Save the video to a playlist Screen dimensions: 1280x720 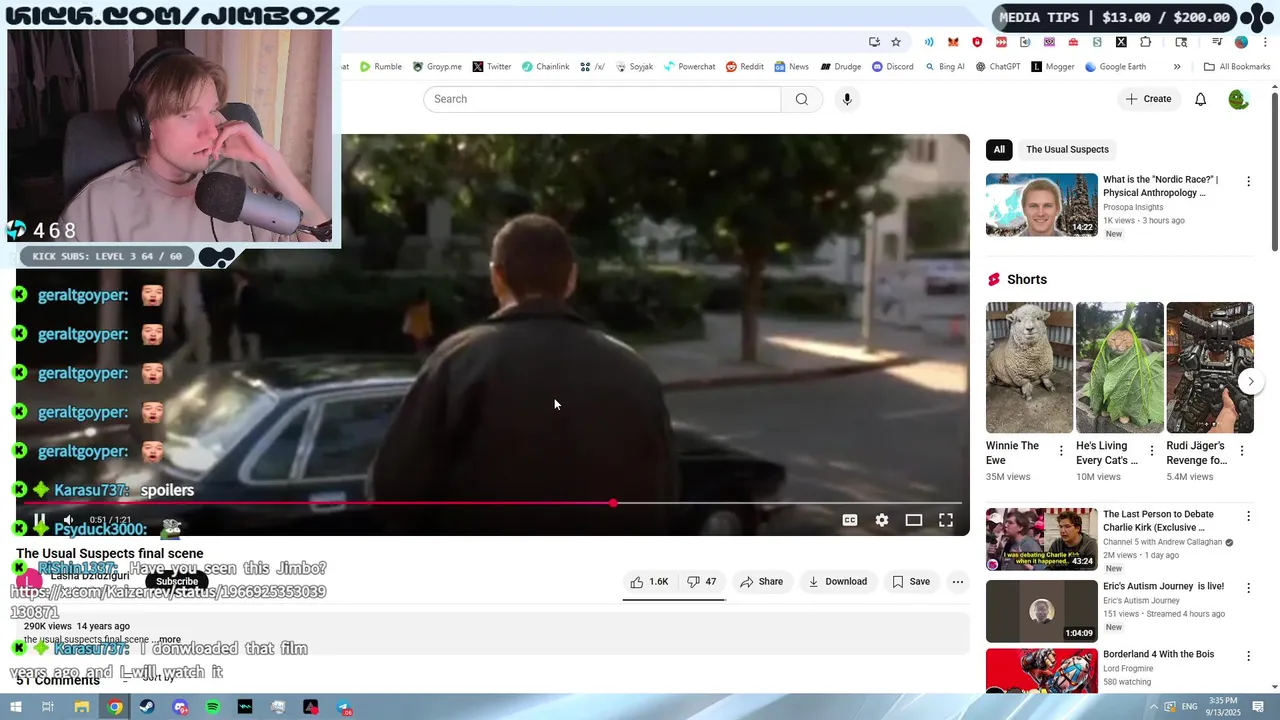tap(911, 582)
